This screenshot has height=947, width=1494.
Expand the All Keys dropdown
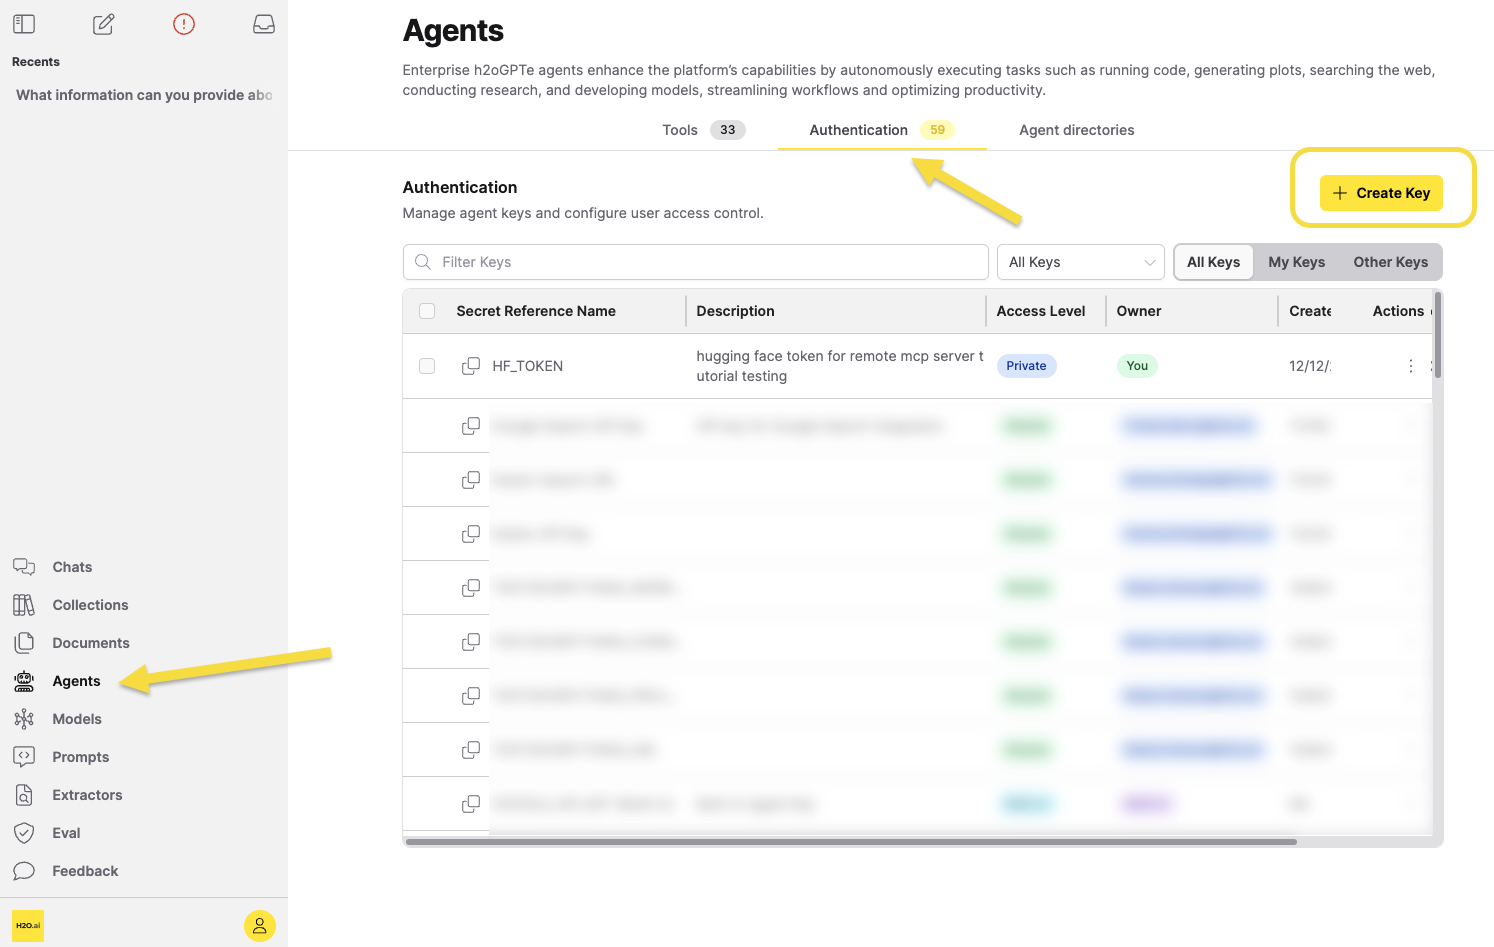[x=1081, y=262]
